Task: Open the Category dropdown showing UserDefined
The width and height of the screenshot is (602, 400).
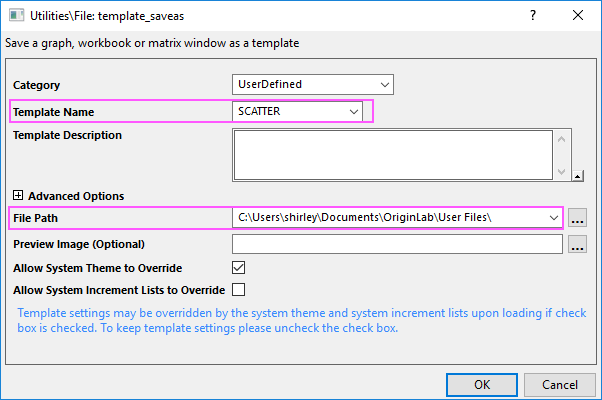Action: [384, 85]
